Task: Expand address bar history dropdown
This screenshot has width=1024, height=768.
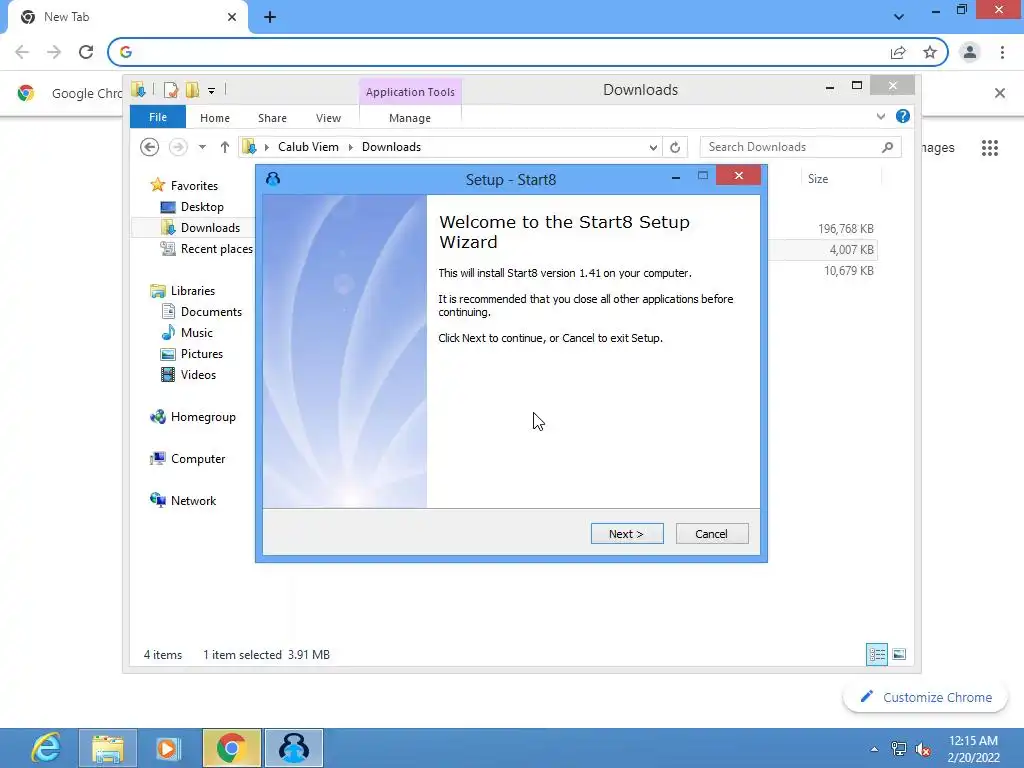Action: click(652, 148)
